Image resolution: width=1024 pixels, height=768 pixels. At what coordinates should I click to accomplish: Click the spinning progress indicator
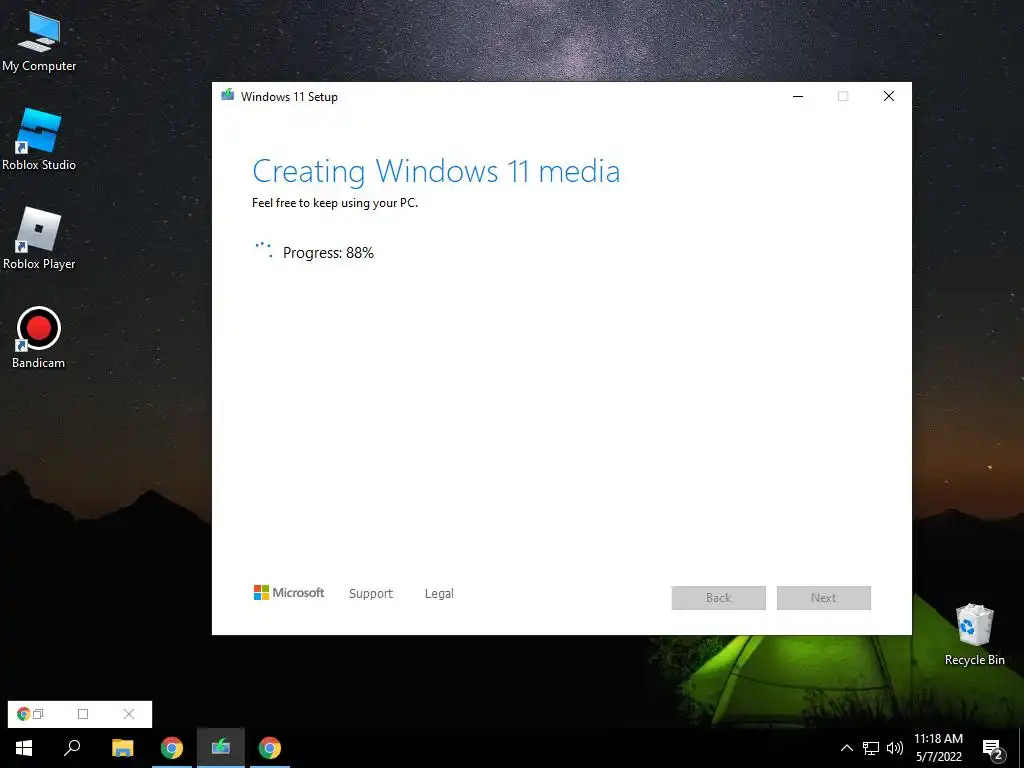[x=264, y=249]
